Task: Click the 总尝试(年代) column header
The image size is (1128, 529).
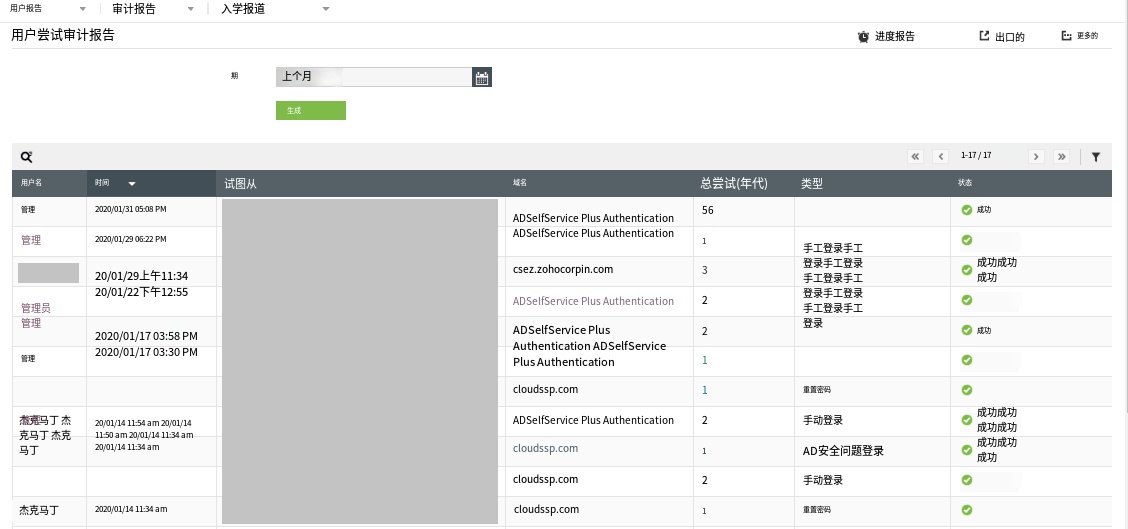Action: click(x=733, y=184)
